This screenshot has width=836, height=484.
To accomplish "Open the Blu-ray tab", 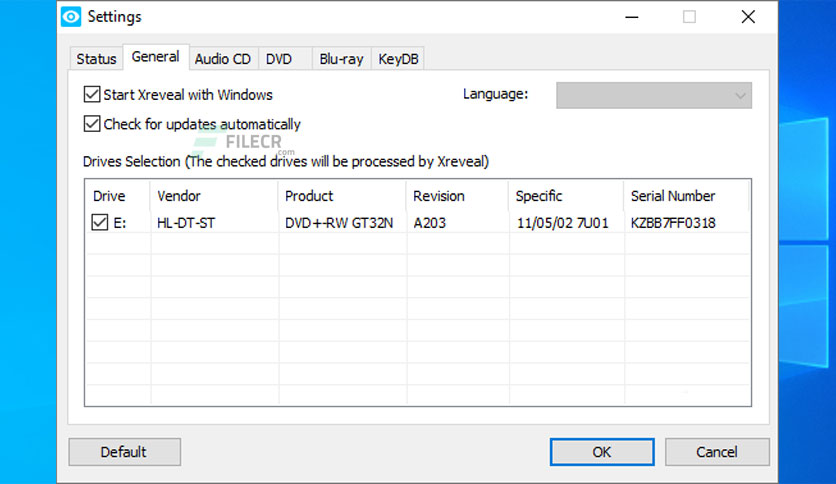I will 341,59.
